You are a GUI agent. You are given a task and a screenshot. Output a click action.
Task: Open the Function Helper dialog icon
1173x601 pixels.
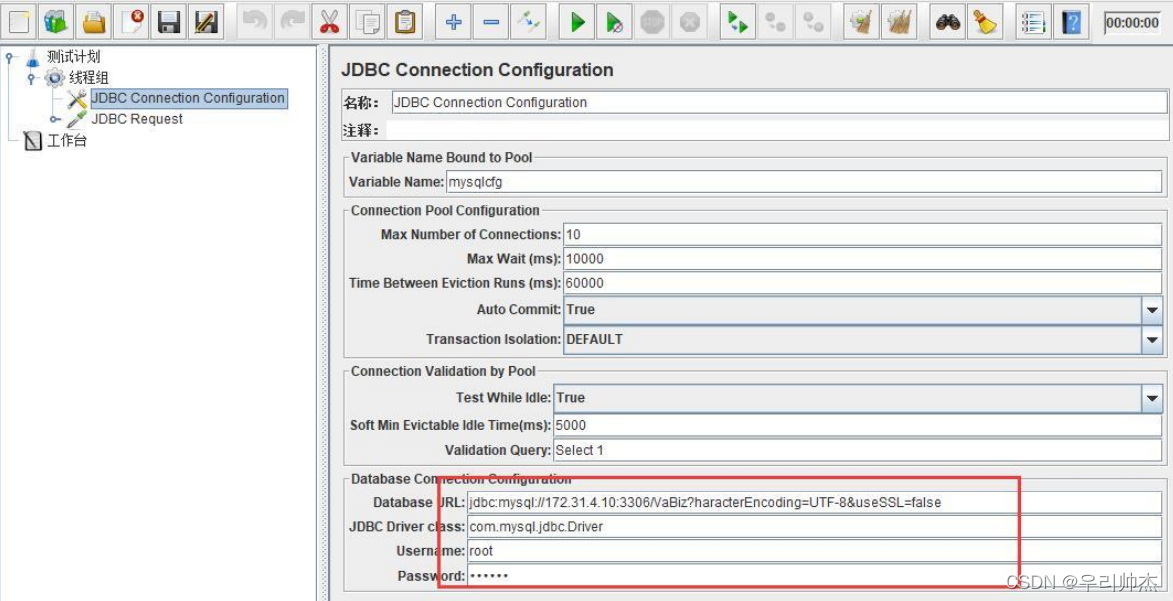pyautogui.click(x=1034, y=22)
